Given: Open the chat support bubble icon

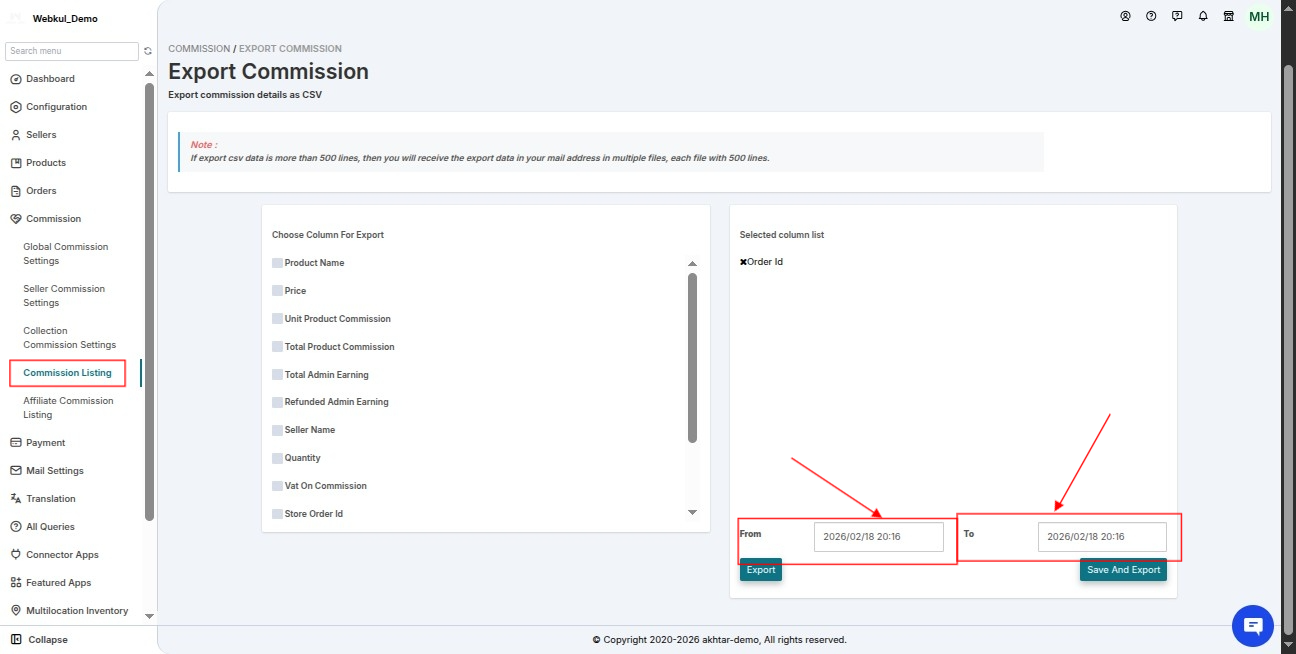Looking at the screenshot, I should [x=1253, y=626].
